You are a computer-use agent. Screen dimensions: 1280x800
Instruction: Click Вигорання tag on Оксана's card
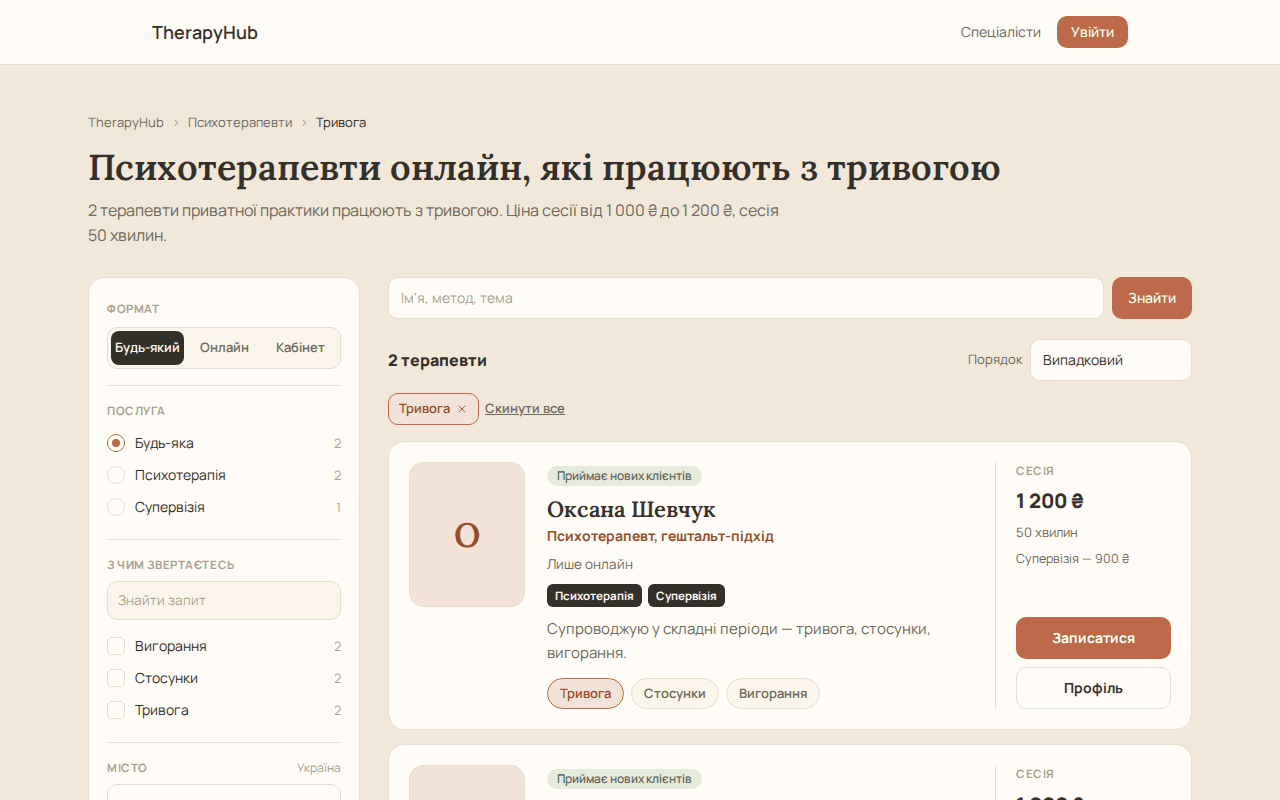coord(773,694)
